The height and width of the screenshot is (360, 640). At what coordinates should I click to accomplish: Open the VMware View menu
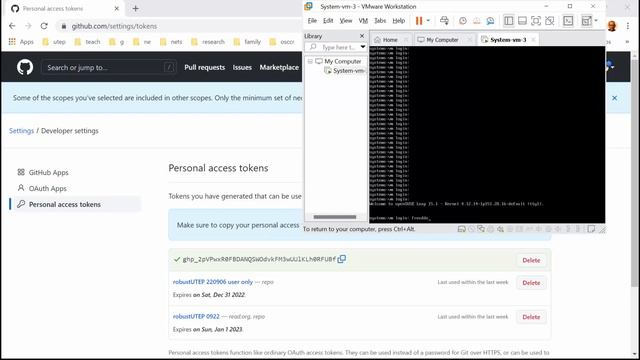[346, 20]
